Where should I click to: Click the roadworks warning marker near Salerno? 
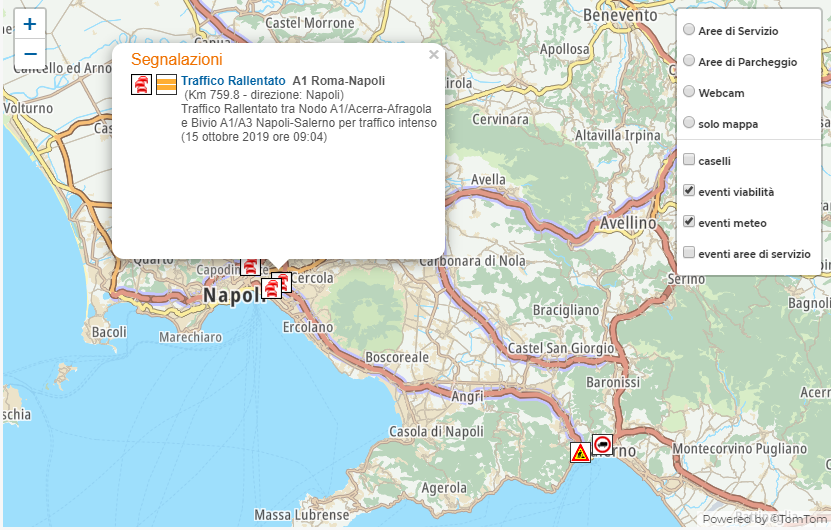(580, 452)
